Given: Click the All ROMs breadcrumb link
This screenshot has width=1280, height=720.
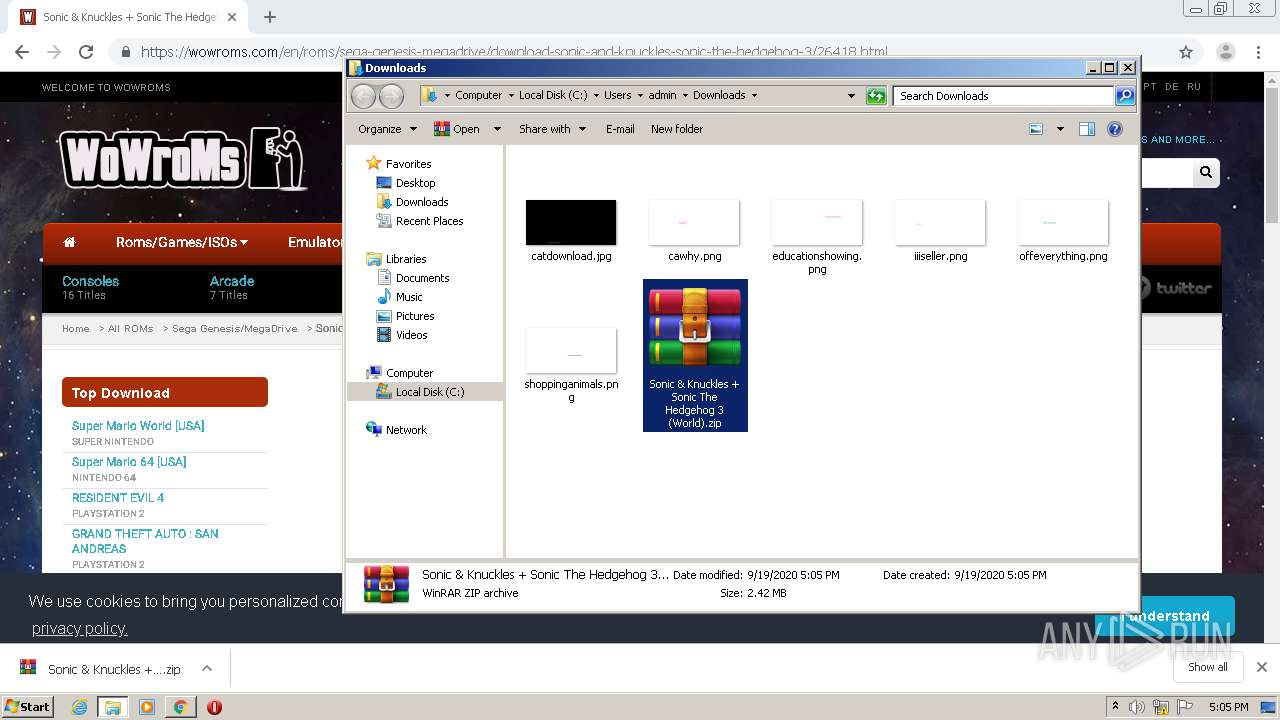Looking at the screenshot, I should pos(131,328).
